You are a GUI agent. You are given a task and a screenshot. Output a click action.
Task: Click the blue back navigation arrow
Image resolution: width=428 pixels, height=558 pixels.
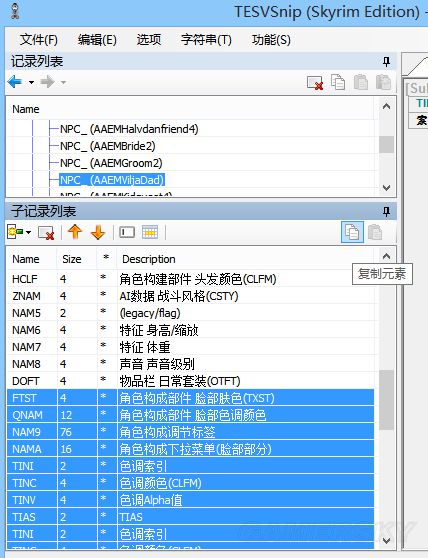pyautogui.click(x=15, y=82)
